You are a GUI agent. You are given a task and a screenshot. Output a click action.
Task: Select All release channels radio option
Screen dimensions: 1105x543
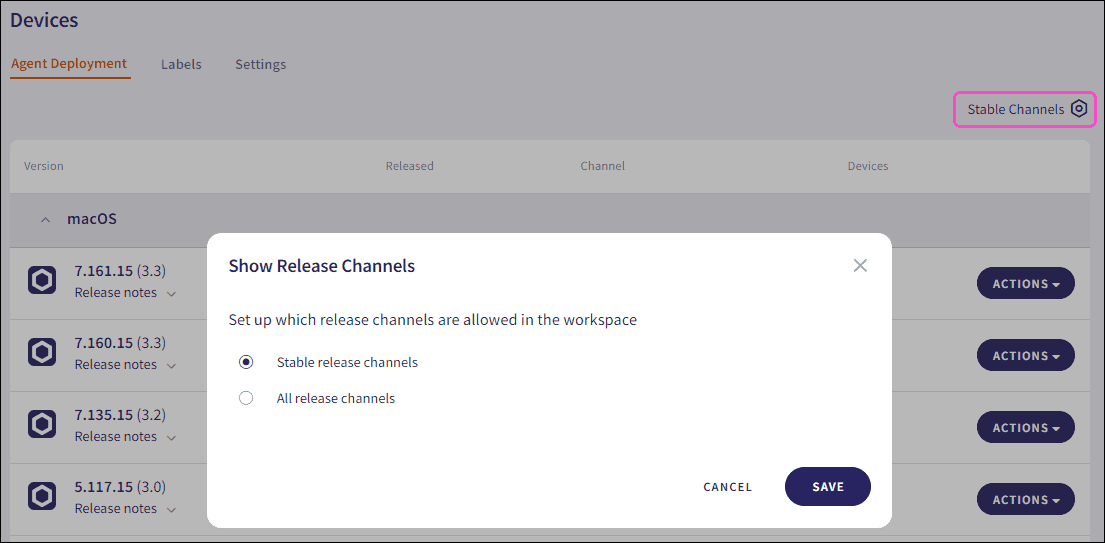(246, 398)
